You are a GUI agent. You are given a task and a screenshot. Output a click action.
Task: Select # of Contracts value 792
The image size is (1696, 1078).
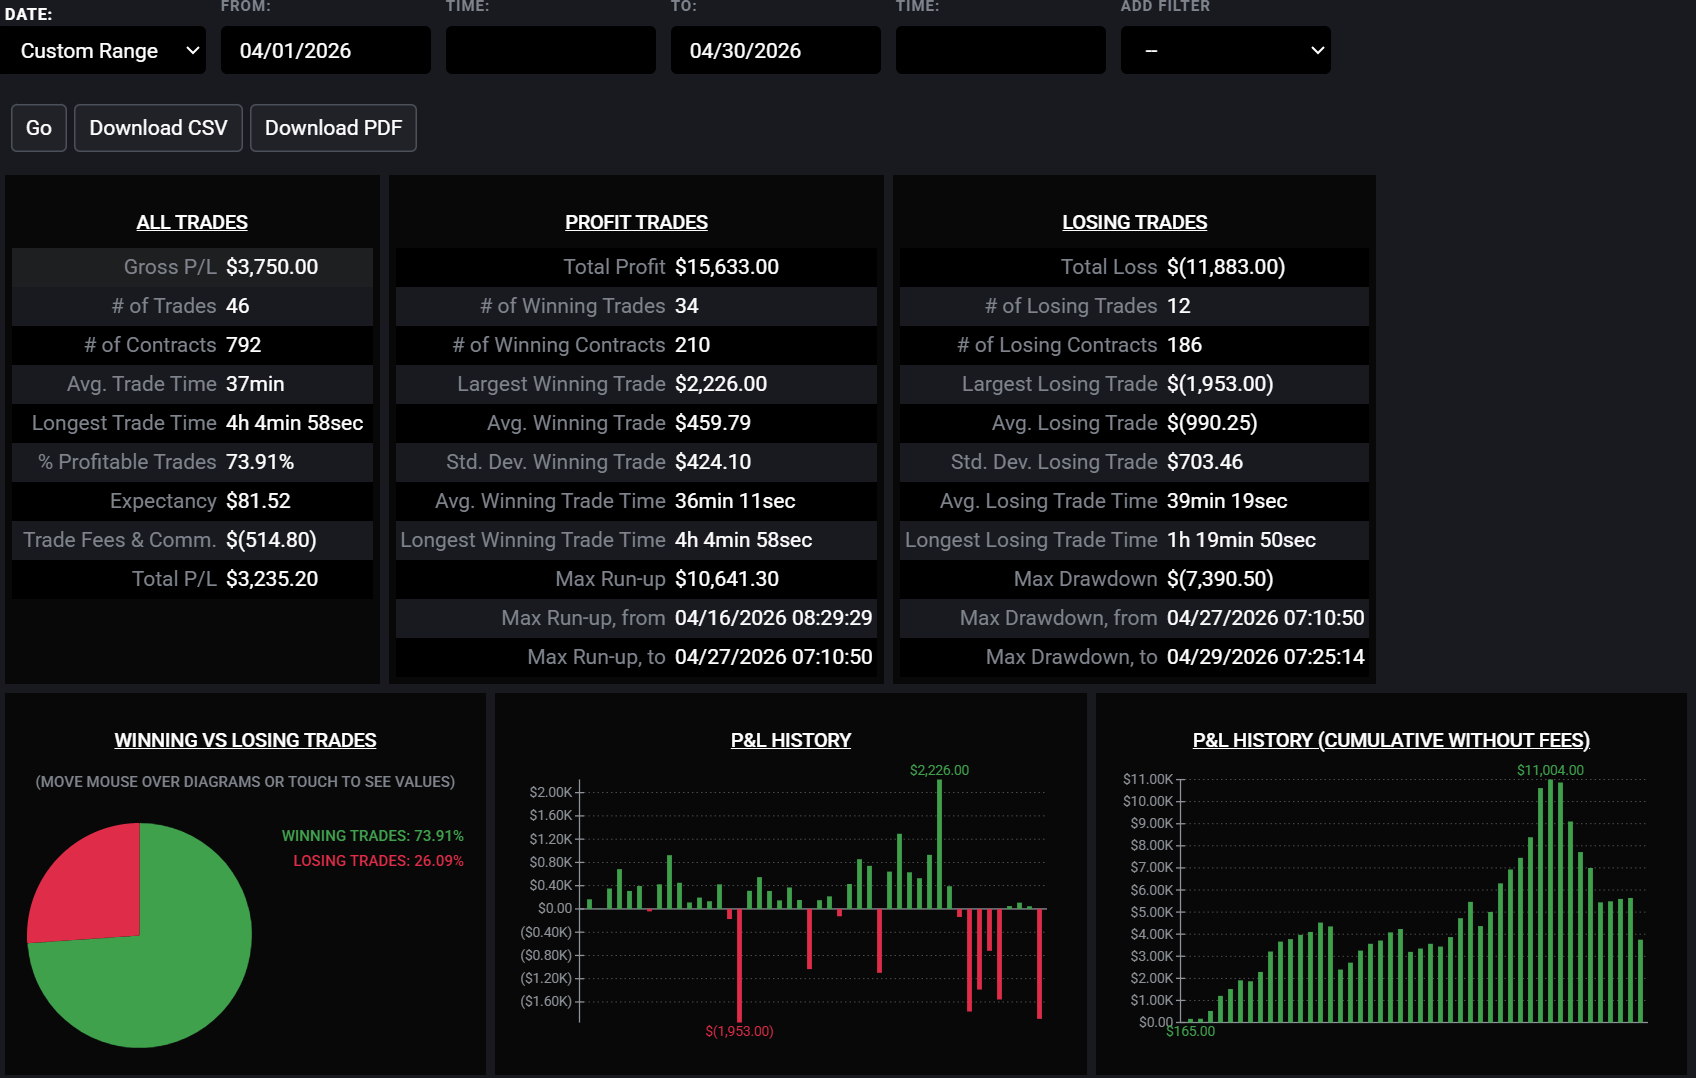click(x=243, y=345)
